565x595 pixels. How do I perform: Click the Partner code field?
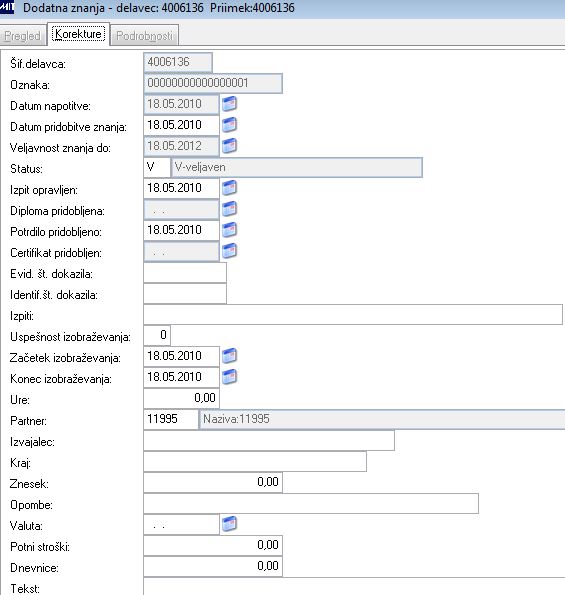pos(171,419)
